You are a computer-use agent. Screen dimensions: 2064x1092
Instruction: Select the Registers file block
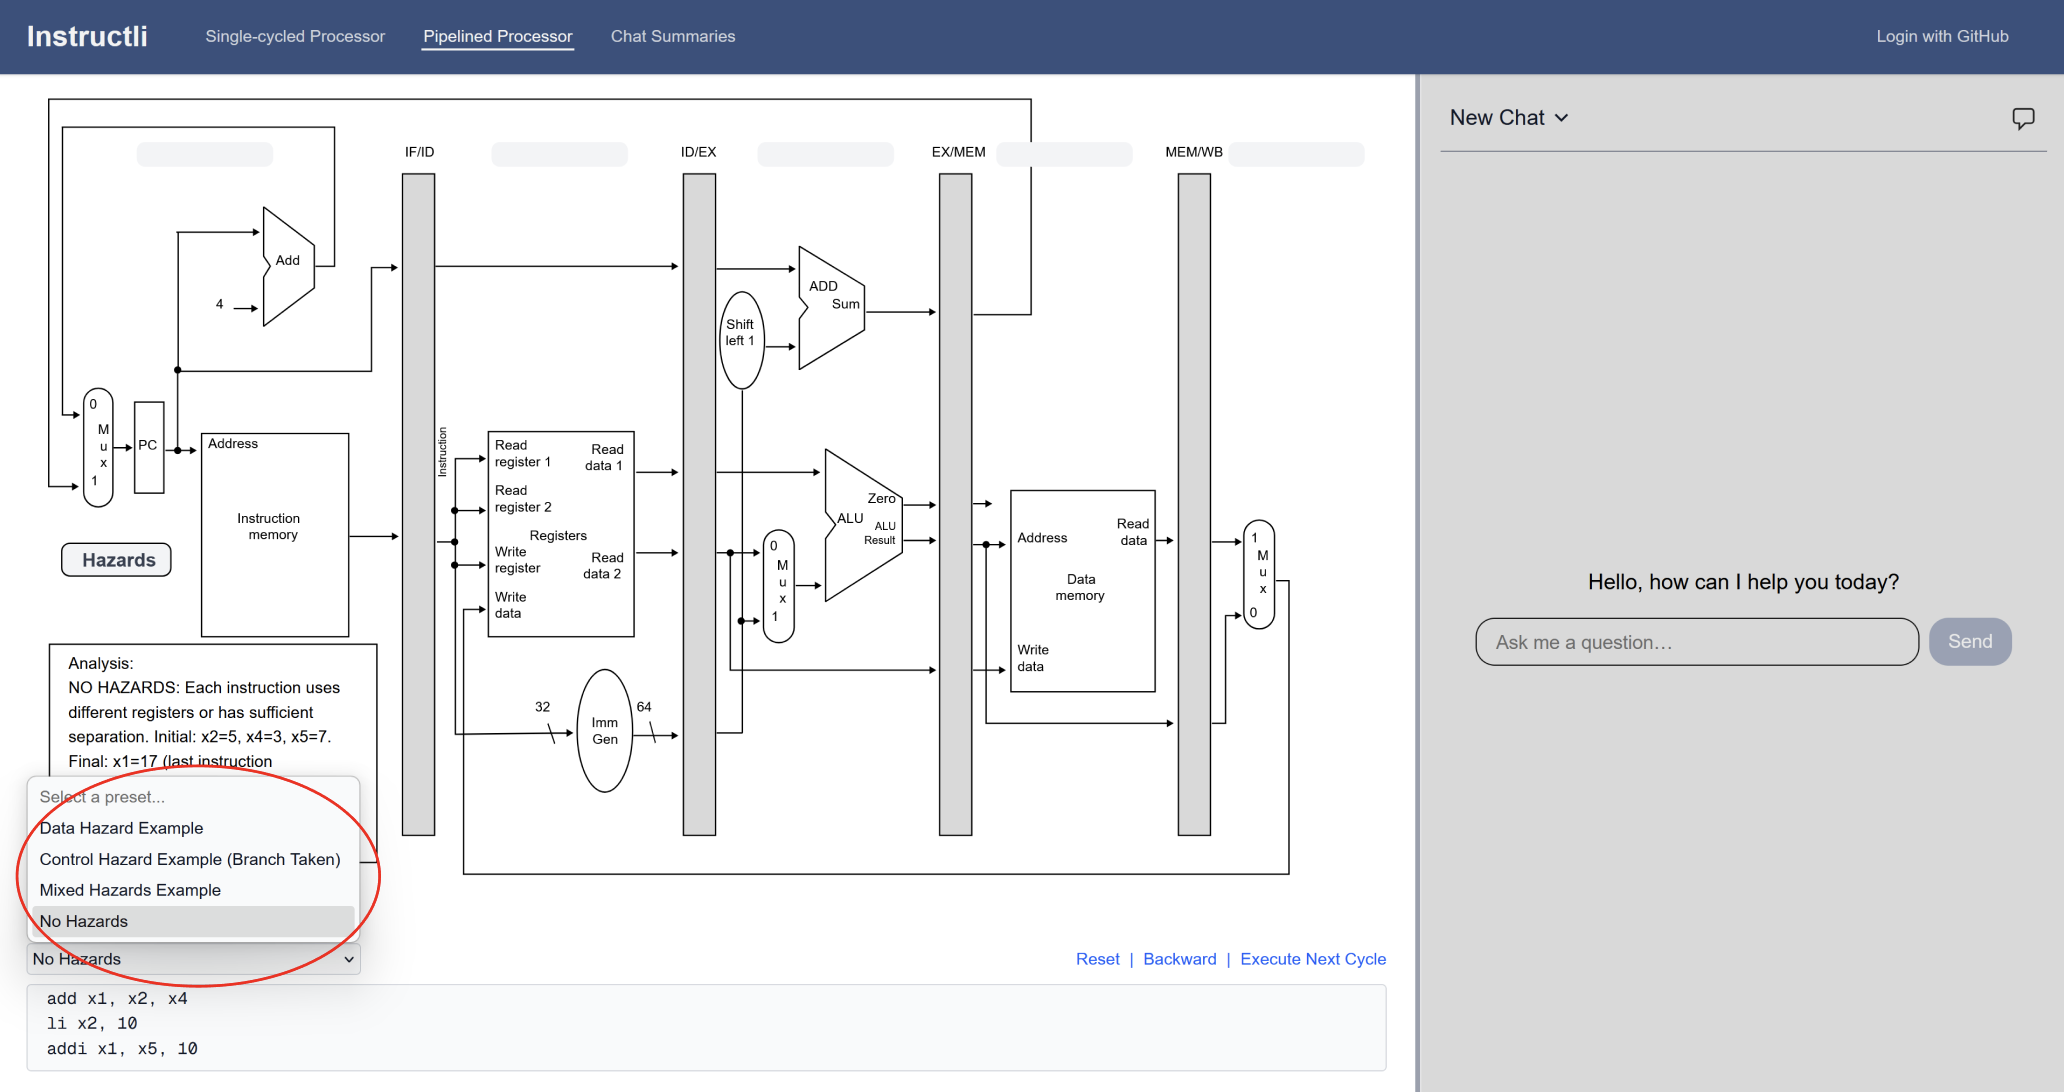pos(561,534)
